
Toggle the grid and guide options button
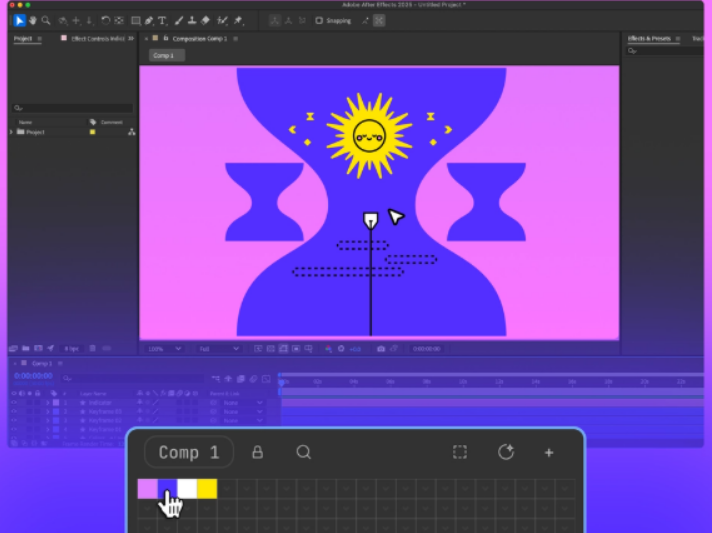click(309, 349)
